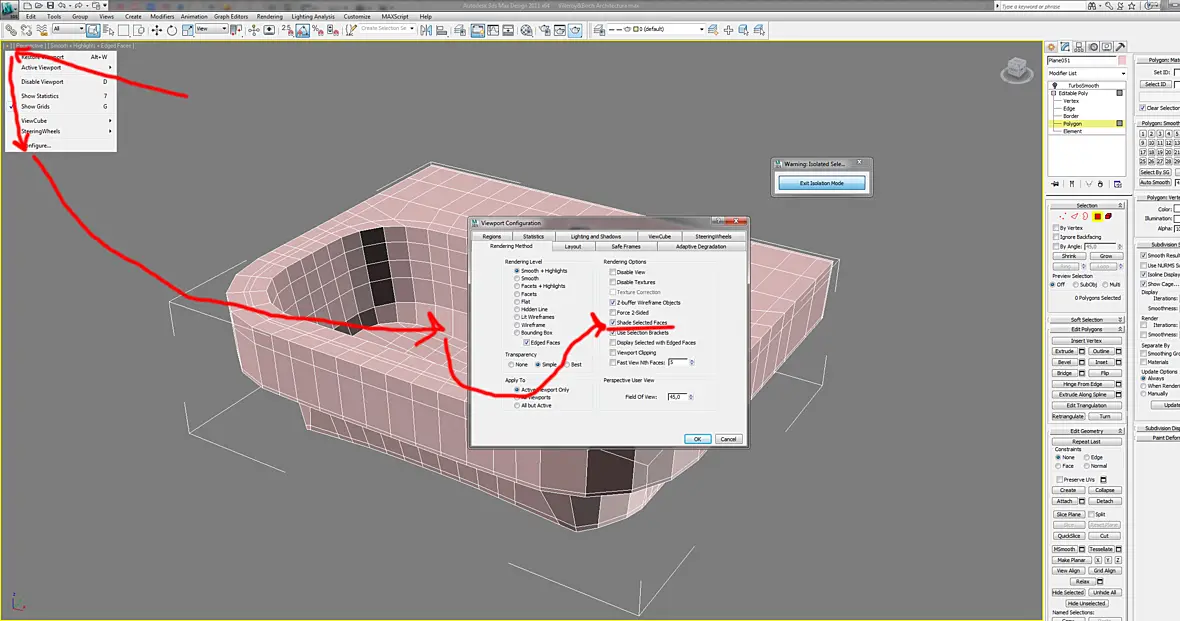The image size is (1180, 621).
Task: Choose All but Active radio option
Action: 517,406
